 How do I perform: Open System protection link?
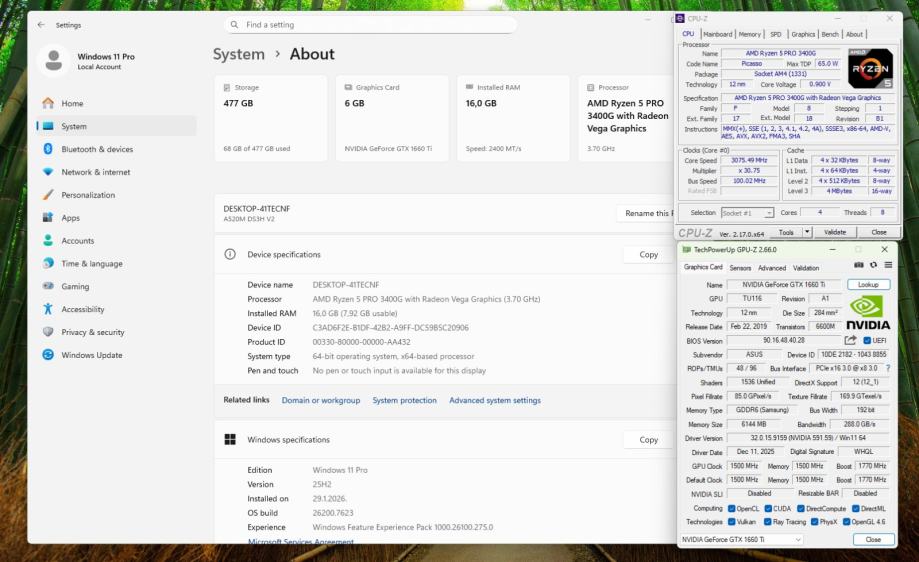[x=404, y=400]
